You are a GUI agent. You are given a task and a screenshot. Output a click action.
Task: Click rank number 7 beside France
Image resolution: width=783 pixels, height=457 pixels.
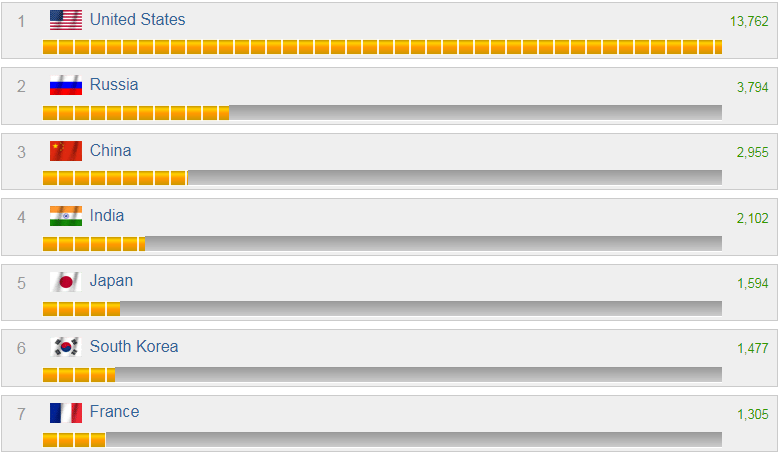pyautogui.click(x=22, y=413)
